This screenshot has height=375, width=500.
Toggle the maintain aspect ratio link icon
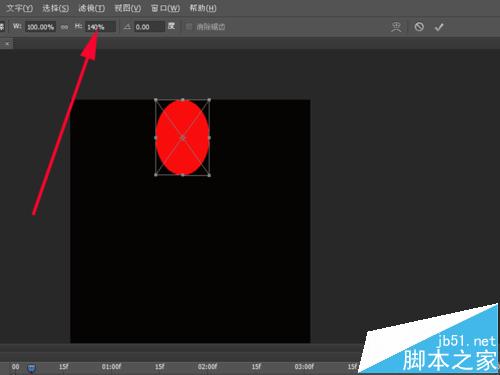coord(64,27)
